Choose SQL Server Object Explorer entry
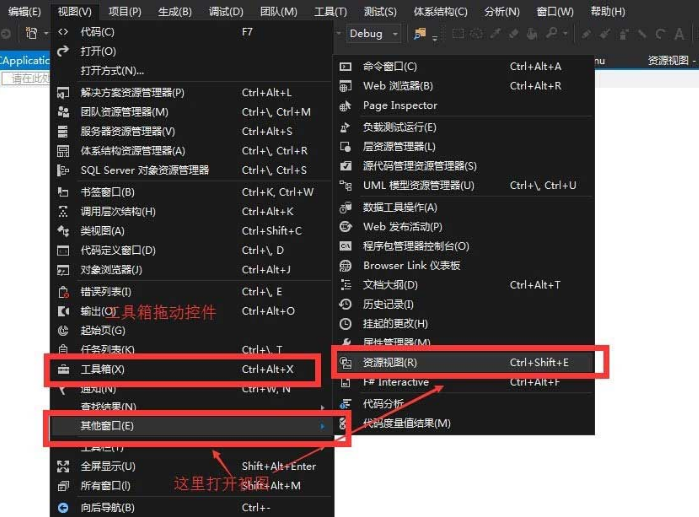Screen dimensions: 699x517 145,170
